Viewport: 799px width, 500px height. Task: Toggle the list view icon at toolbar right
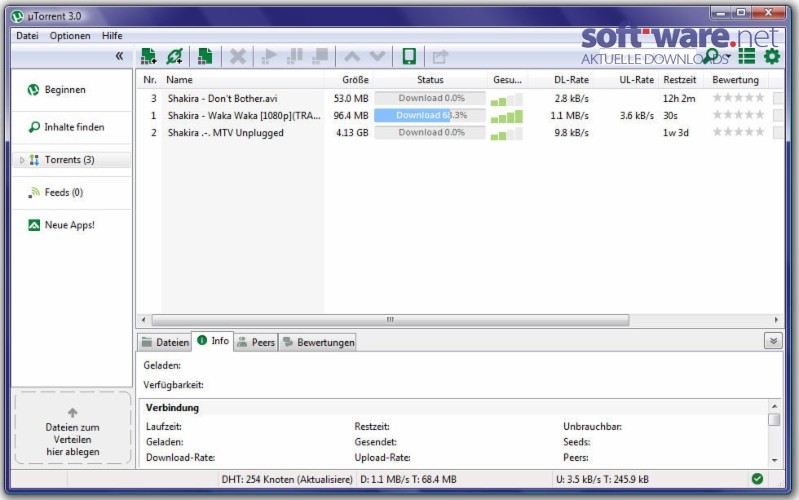(x=747, y=56)
